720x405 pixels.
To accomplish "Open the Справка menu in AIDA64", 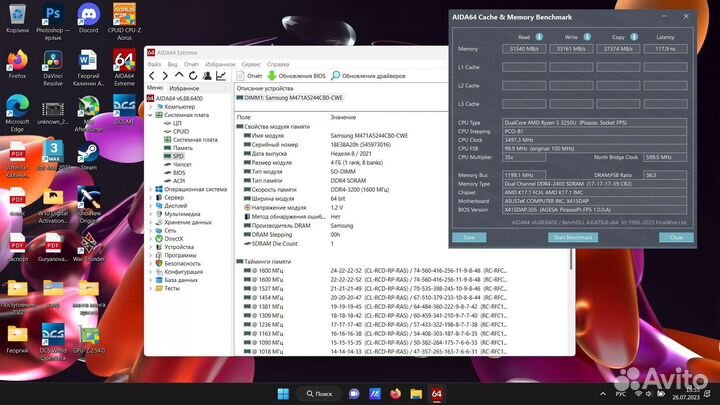I will click(278, 64).
